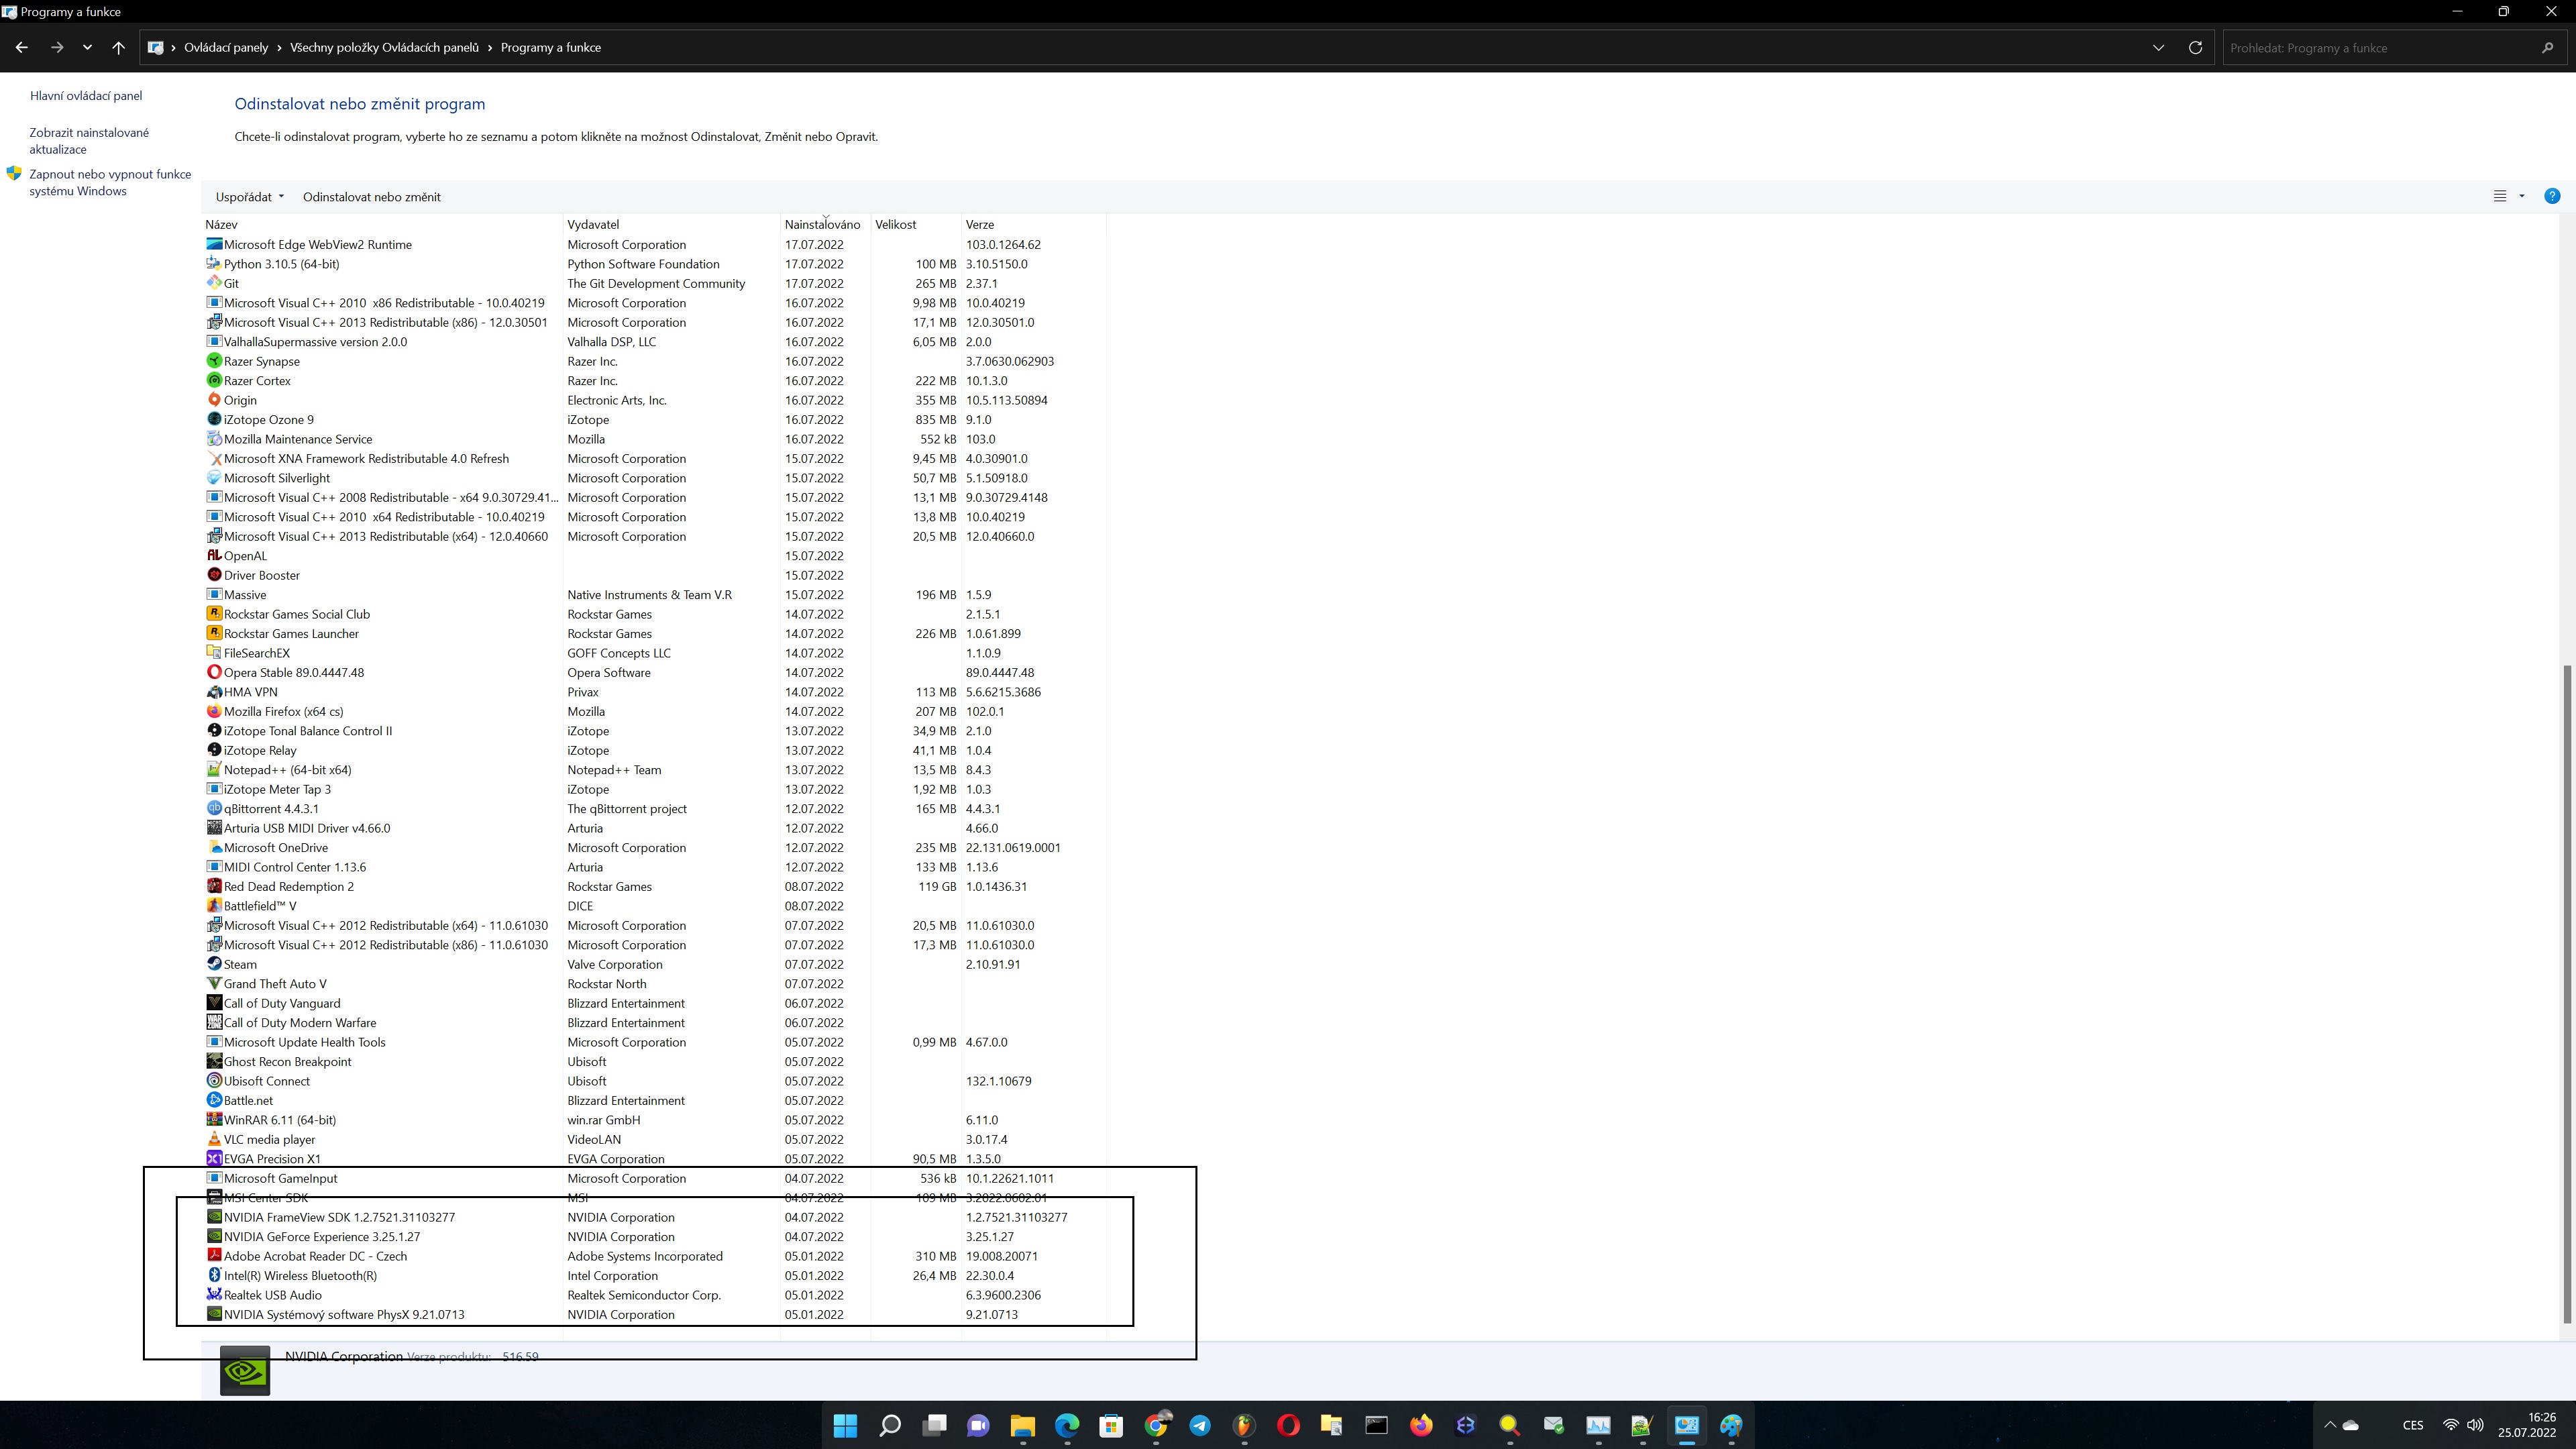Click the Prohledat Programy a funkce search box
This screenshot has height=1449, width=2576.
[2380, 47]
